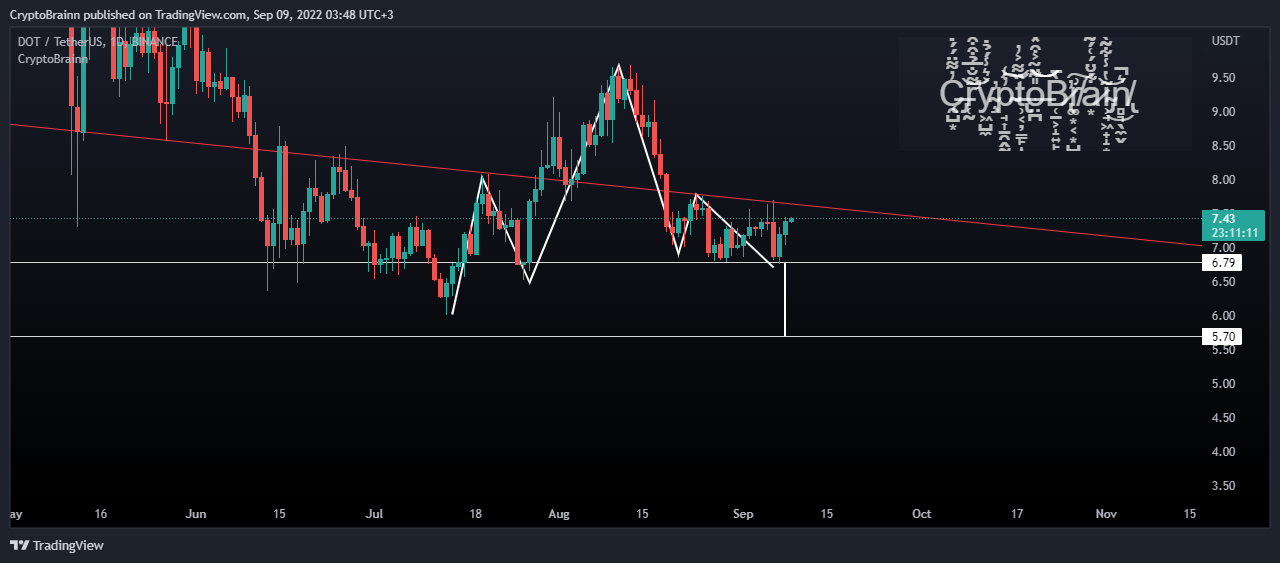
Task: Click the Sep date on the time axis
Action: click(x=743, y=514)
